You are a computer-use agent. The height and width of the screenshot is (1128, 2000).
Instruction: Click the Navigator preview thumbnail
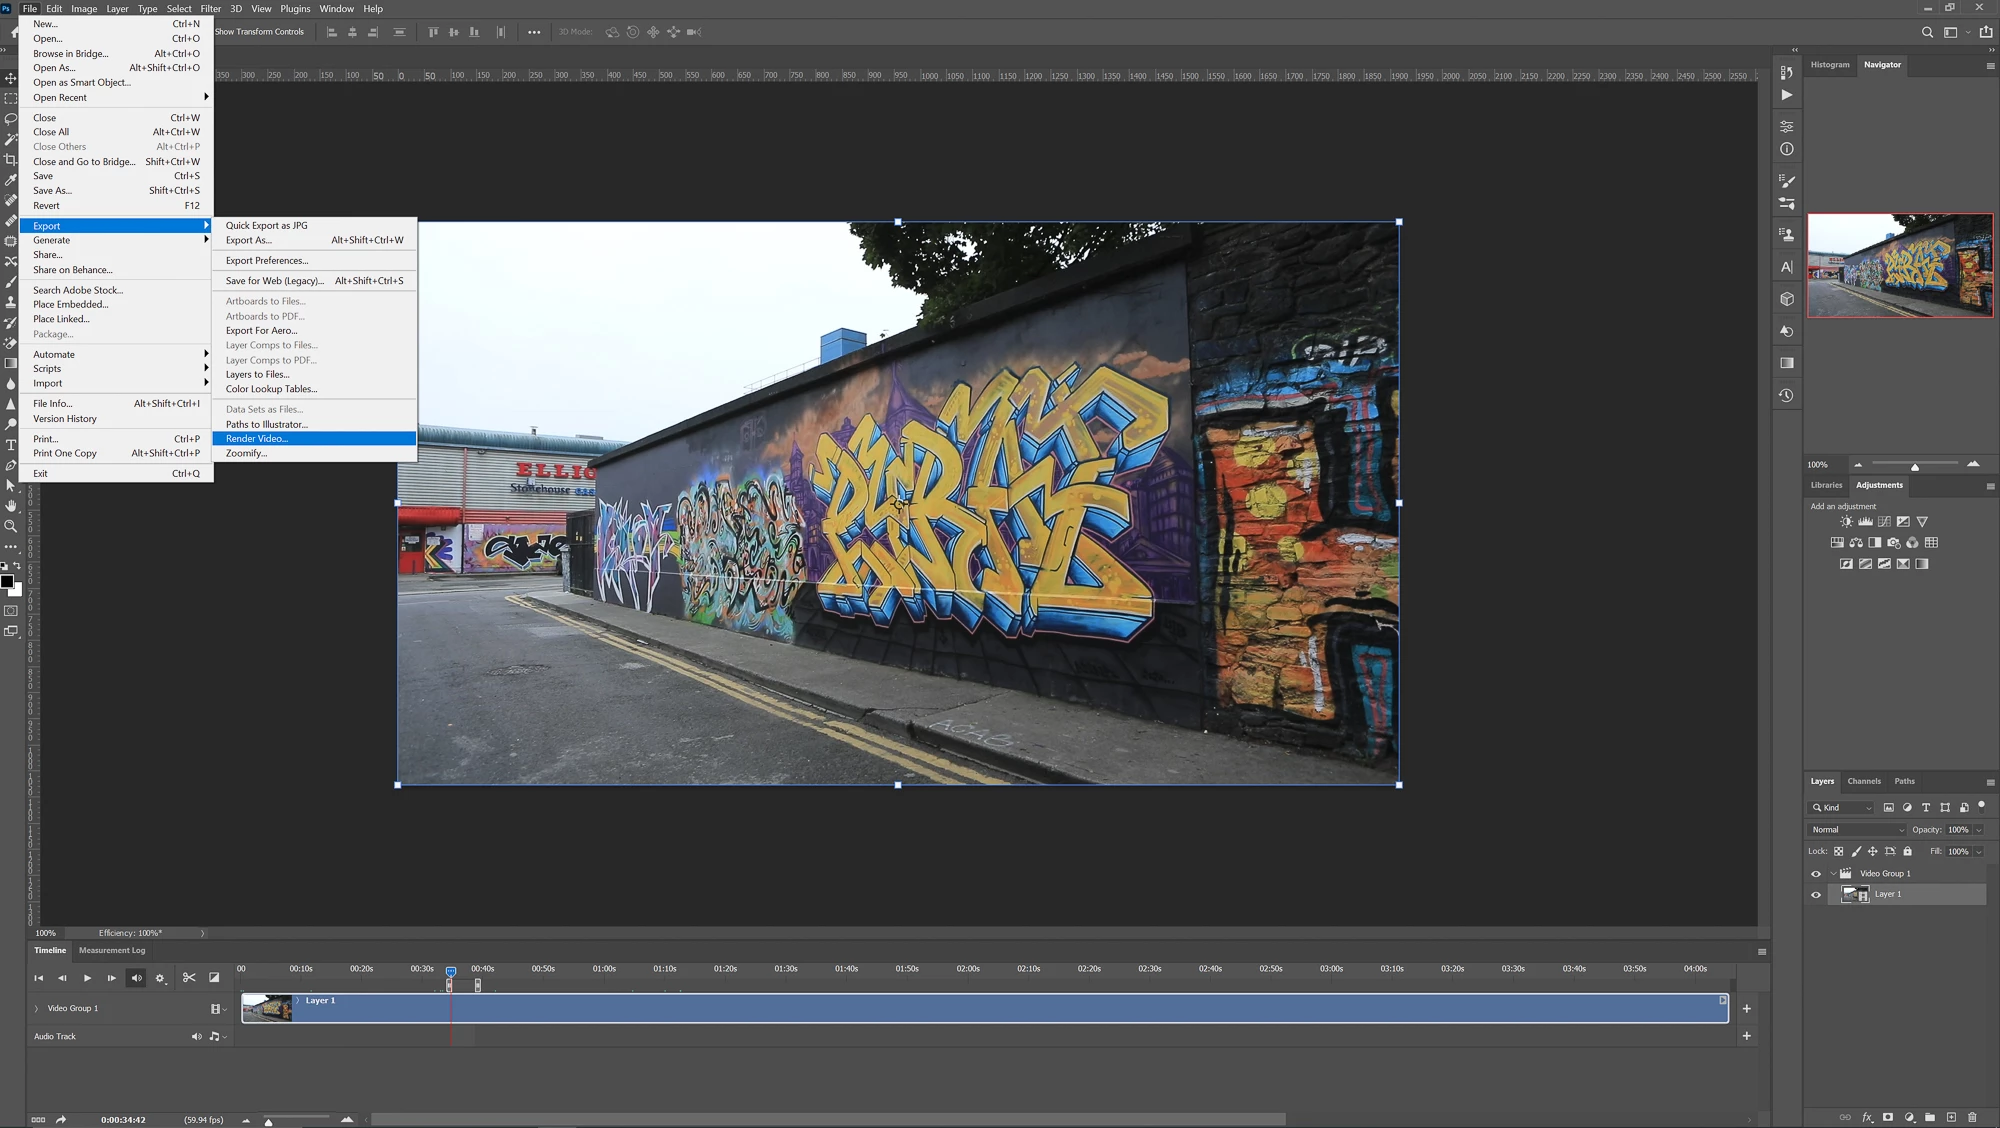[1899, 265]
